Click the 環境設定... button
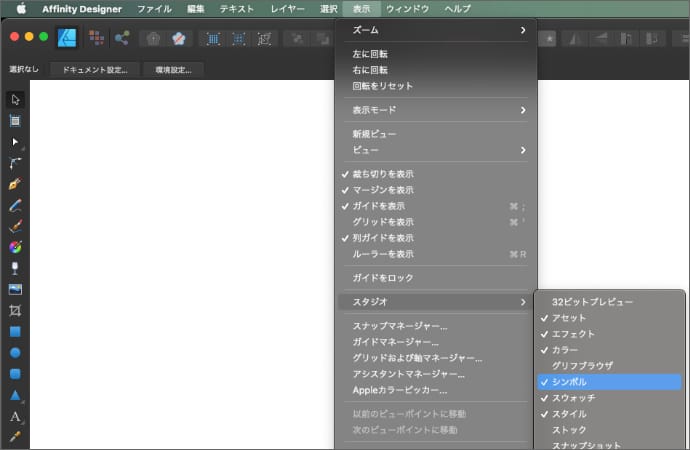The image size is (690, 450). pos(173,70)
